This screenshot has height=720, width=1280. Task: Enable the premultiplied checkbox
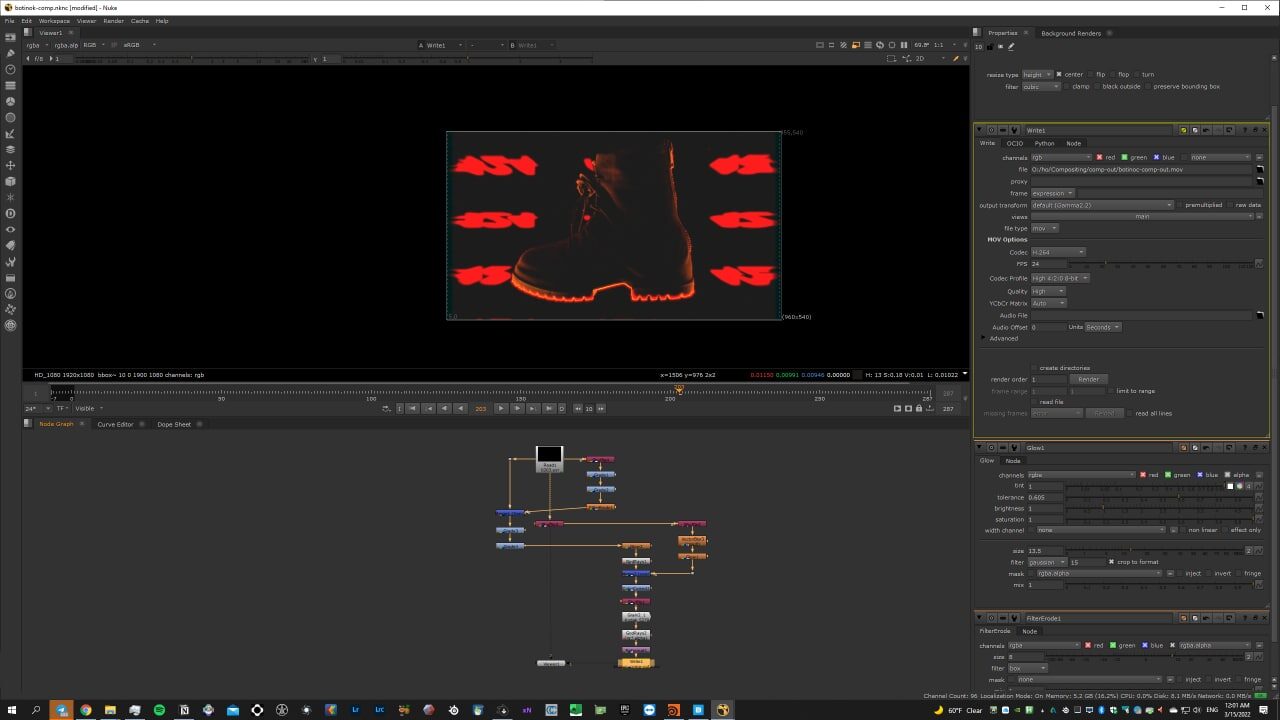(x=1181, y=204)
